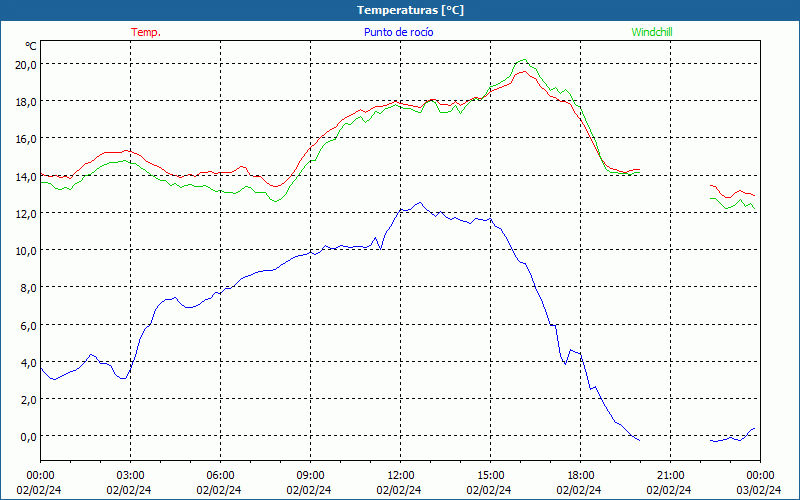The image size is (800, 500).
Task: Click the '14,0' y-axis value
Action: click(27, 177)
